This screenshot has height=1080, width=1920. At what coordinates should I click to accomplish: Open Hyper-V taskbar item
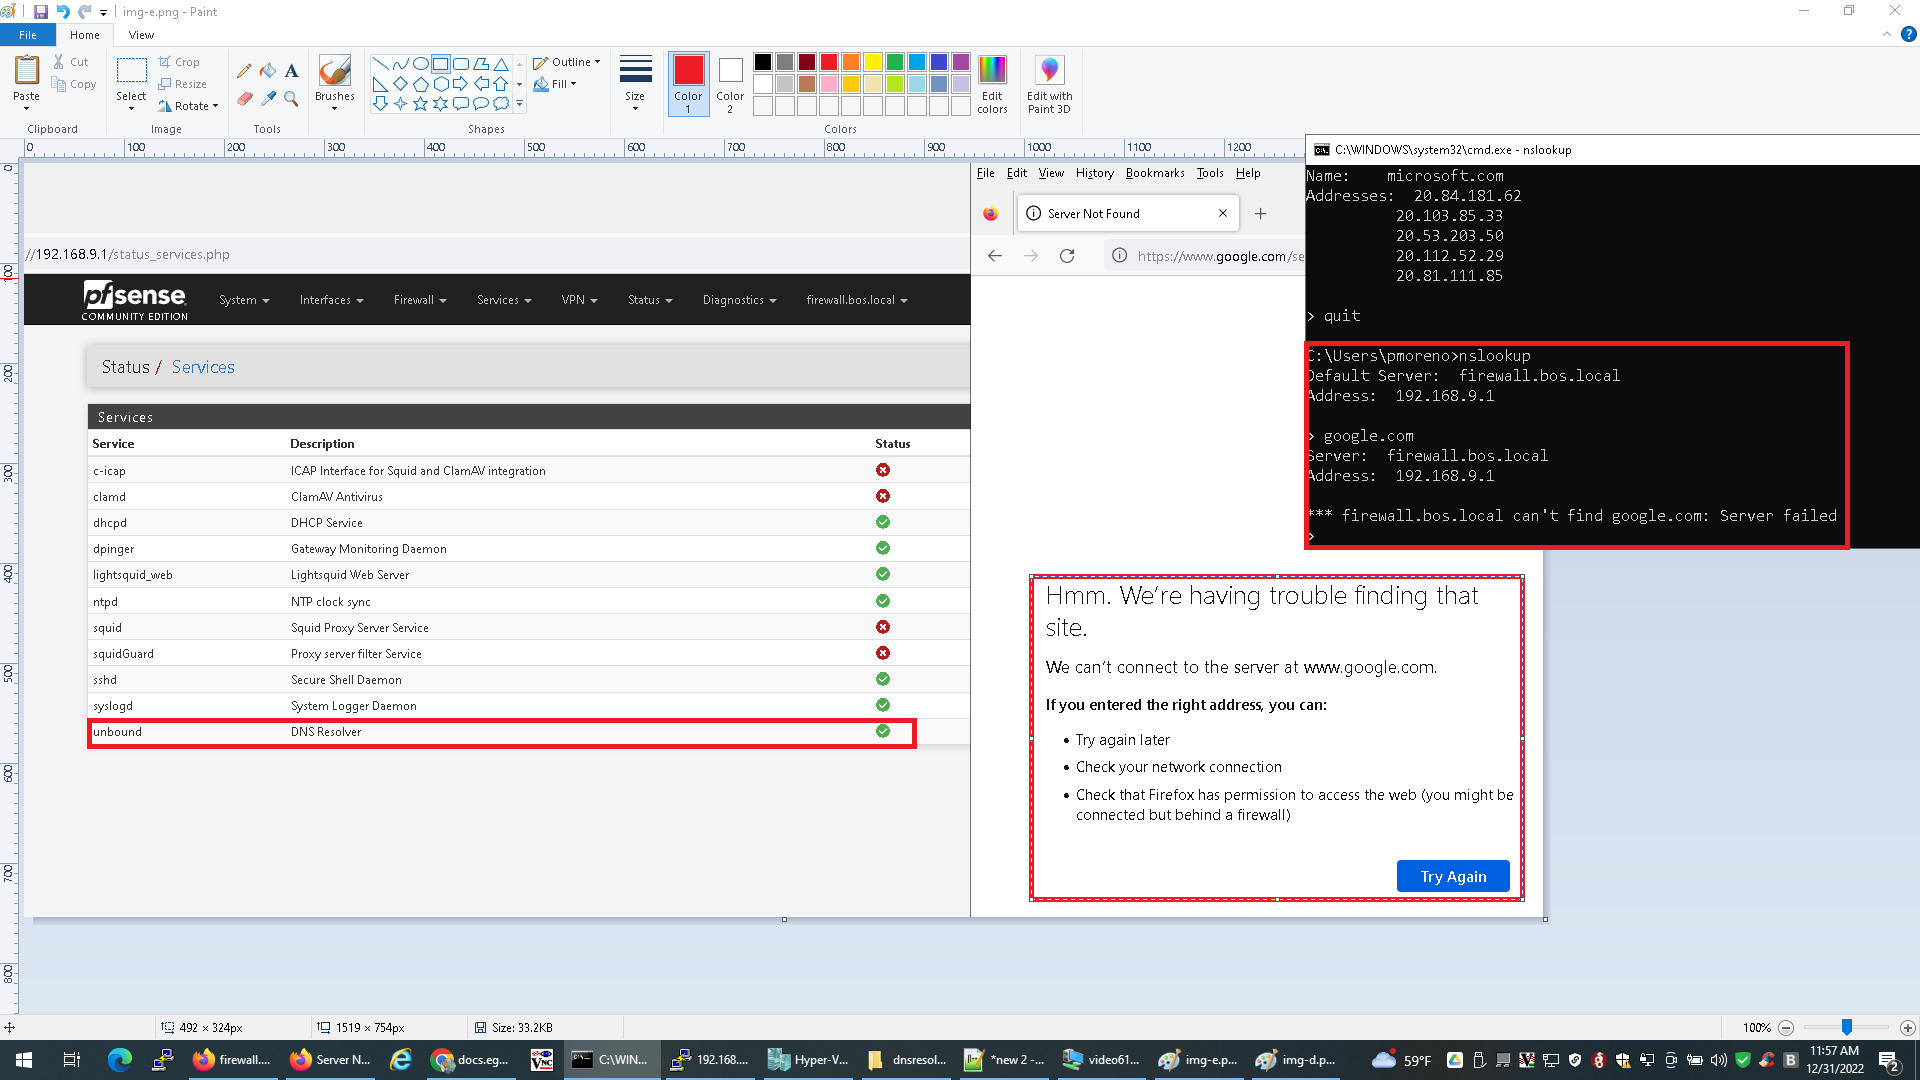pyautogui.click(x=808, y=1060)
